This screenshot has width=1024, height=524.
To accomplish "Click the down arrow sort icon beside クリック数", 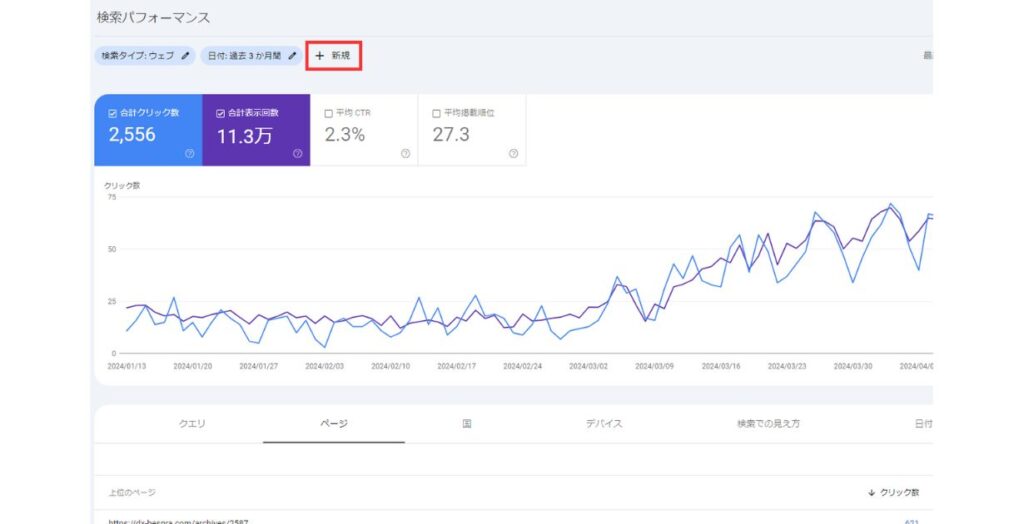I will pos(871,493).
